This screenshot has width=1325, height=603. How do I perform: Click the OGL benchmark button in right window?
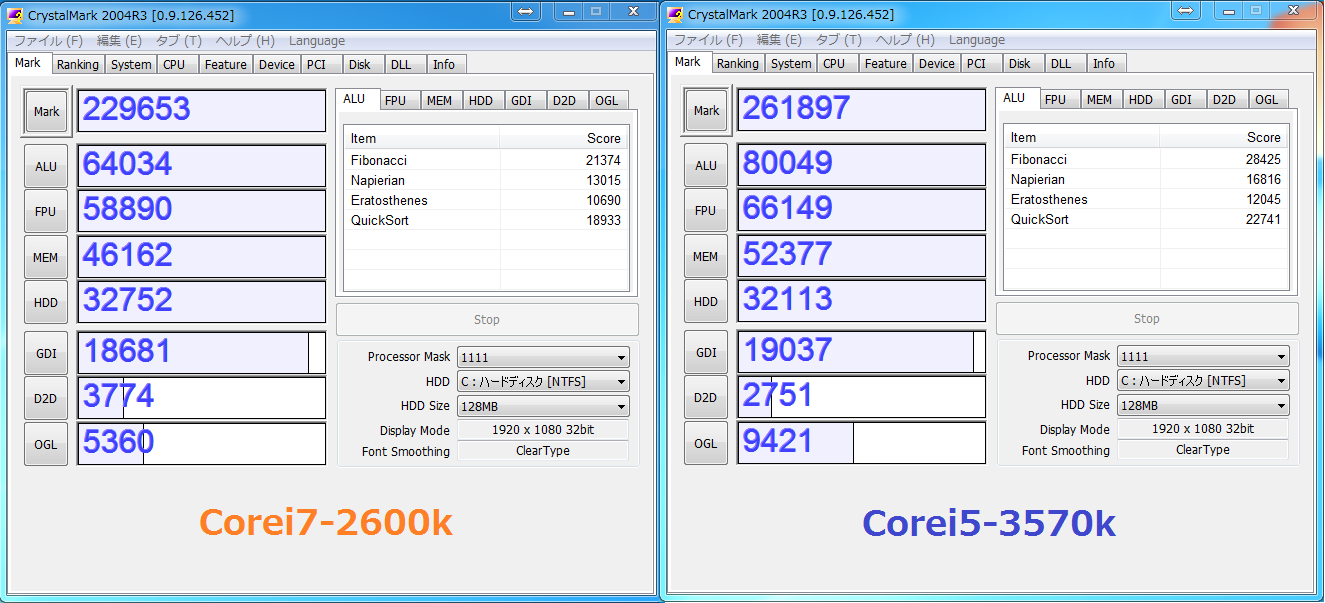[706, 443]
